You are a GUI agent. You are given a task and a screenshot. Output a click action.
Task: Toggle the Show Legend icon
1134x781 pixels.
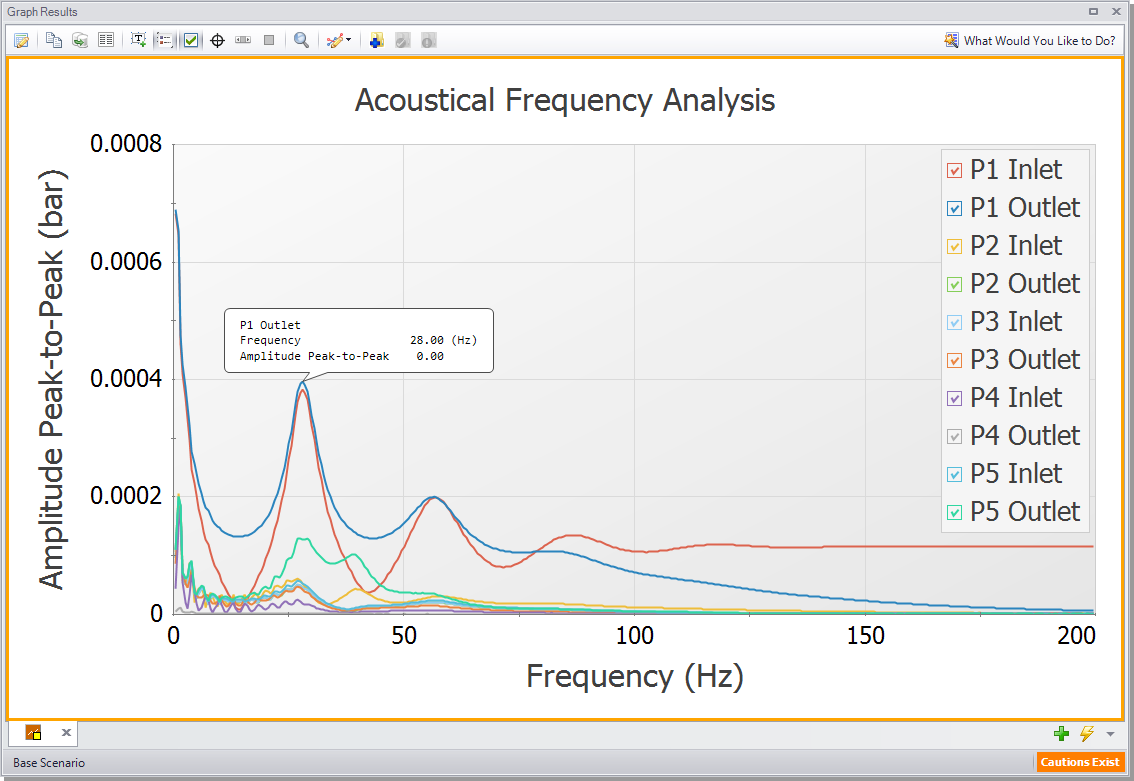[164, 40]
